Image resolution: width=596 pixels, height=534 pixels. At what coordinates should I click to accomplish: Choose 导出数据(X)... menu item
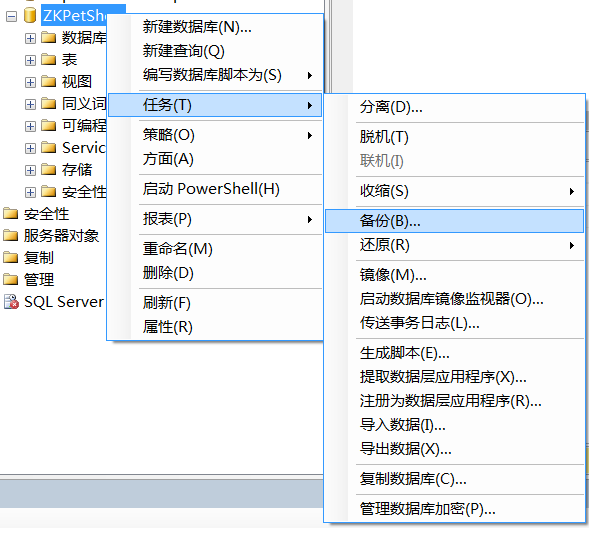point(455,449)
